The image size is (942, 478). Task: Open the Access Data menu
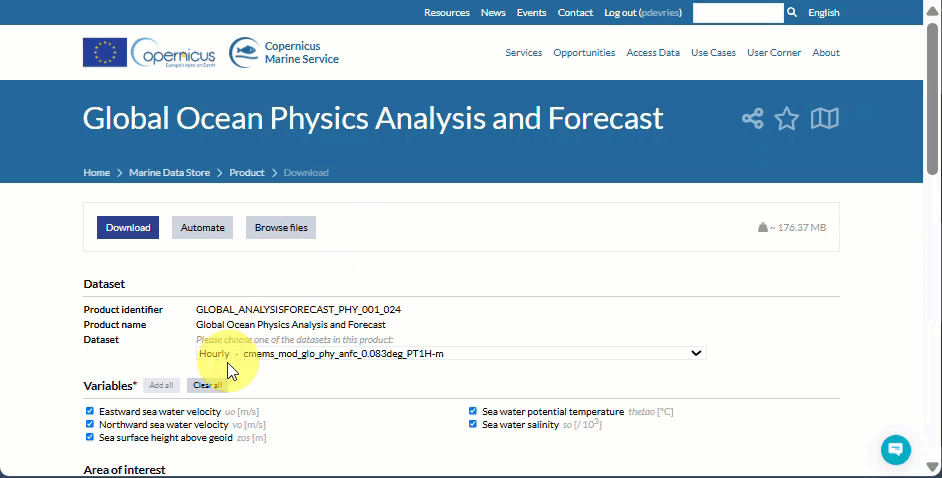click(653, 52)
